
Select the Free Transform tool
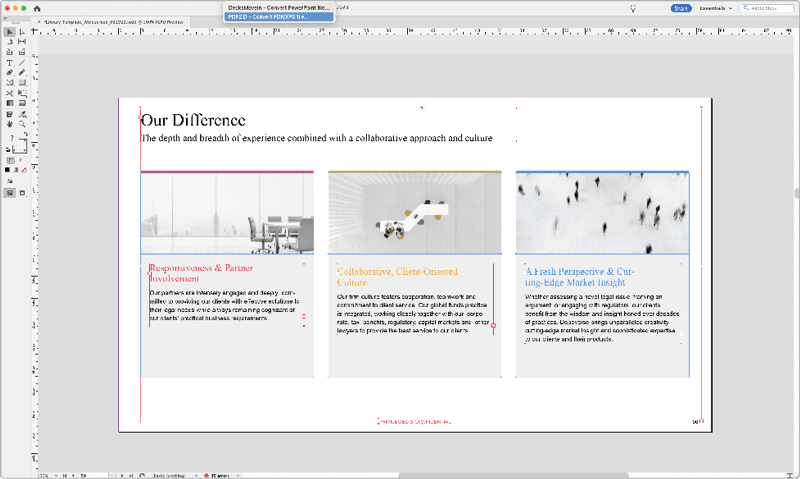[22, 93]
